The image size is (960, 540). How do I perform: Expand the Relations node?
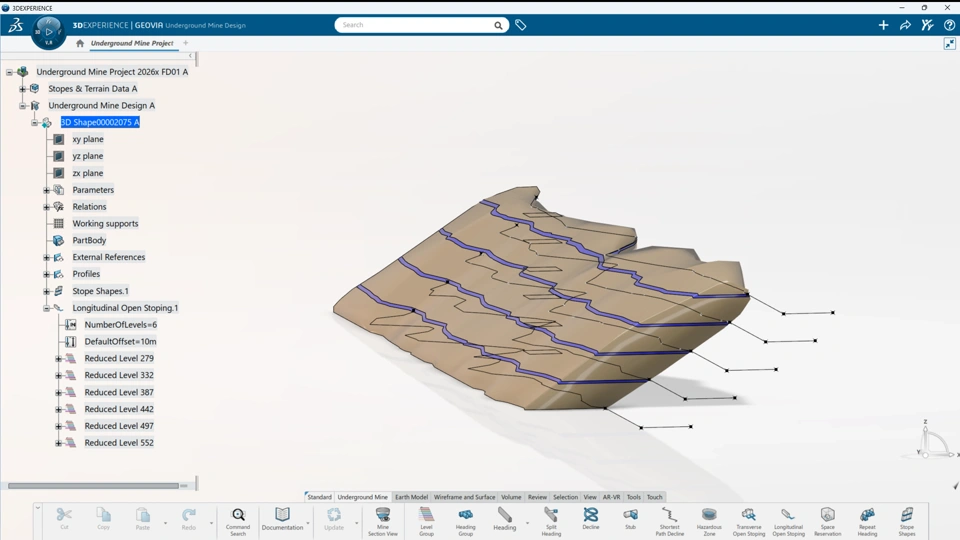[x=47, y=207]
